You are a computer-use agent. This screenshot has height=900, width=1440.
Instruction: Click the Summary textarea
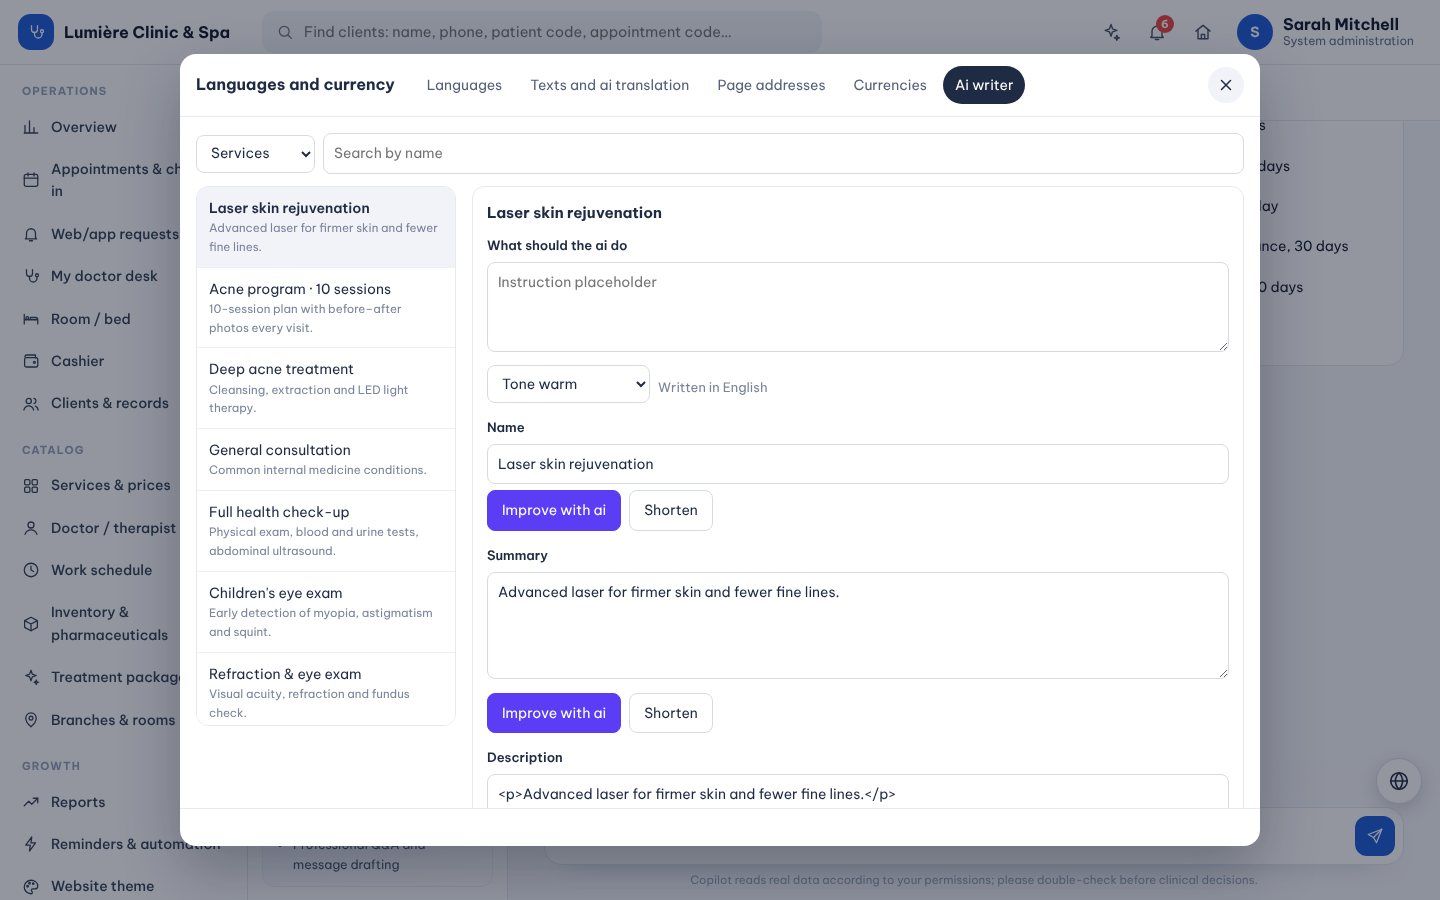click(858, 625)
